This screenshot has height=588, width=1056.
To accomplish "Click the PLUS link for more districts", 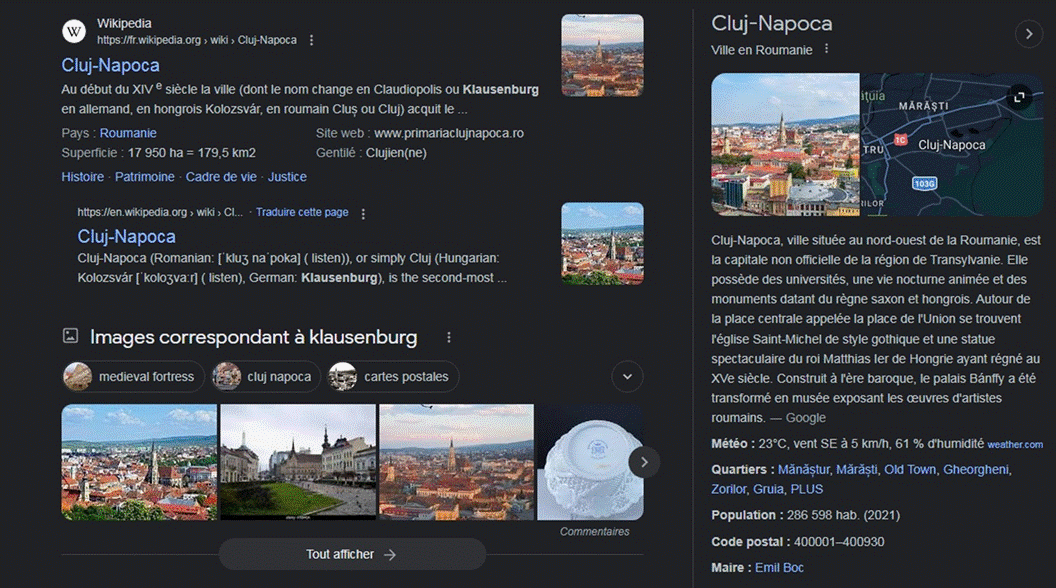I will coord(807,489).
